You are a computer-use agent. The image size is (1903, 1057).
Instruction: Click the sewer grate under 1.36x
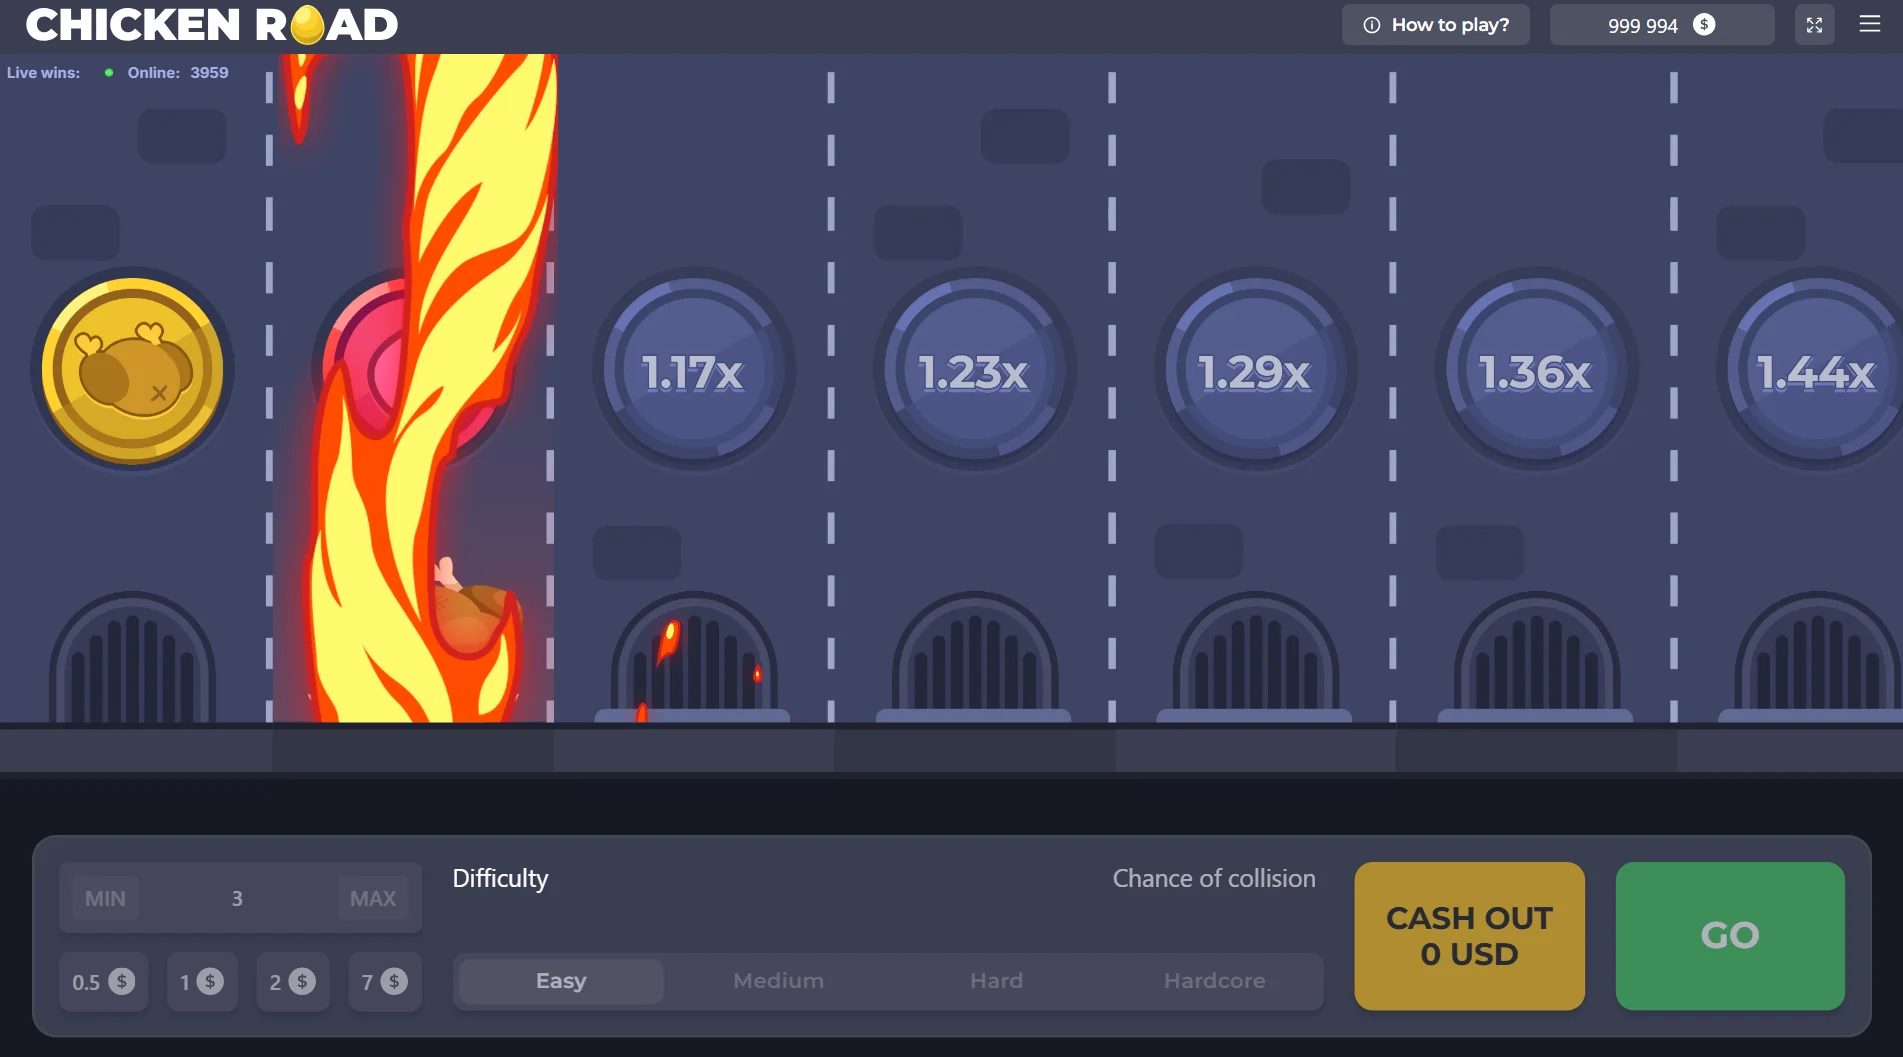click(x=1536, y=657)
